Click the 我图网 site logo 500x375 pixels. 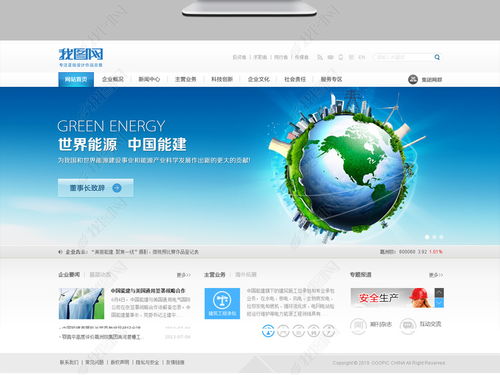[81, 57]
